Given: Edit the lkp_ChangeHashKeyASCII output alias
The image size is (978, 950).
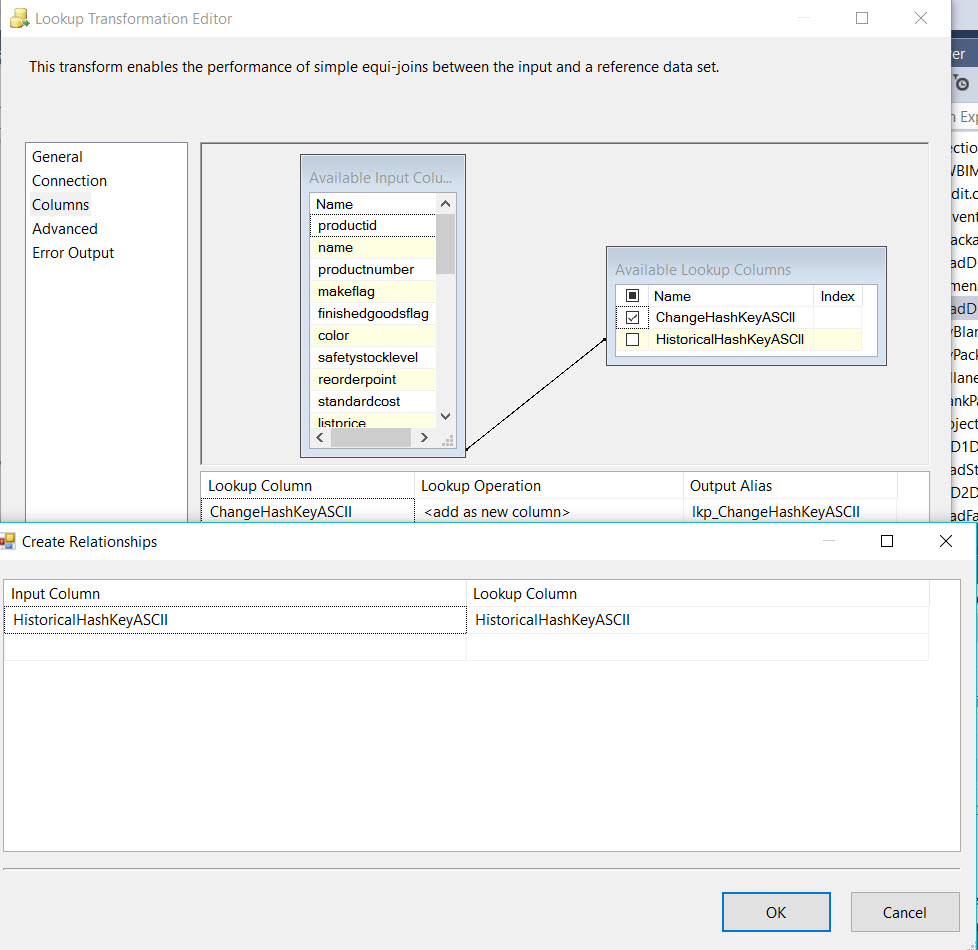Looking at the screenshot, I should pos(790,511).
